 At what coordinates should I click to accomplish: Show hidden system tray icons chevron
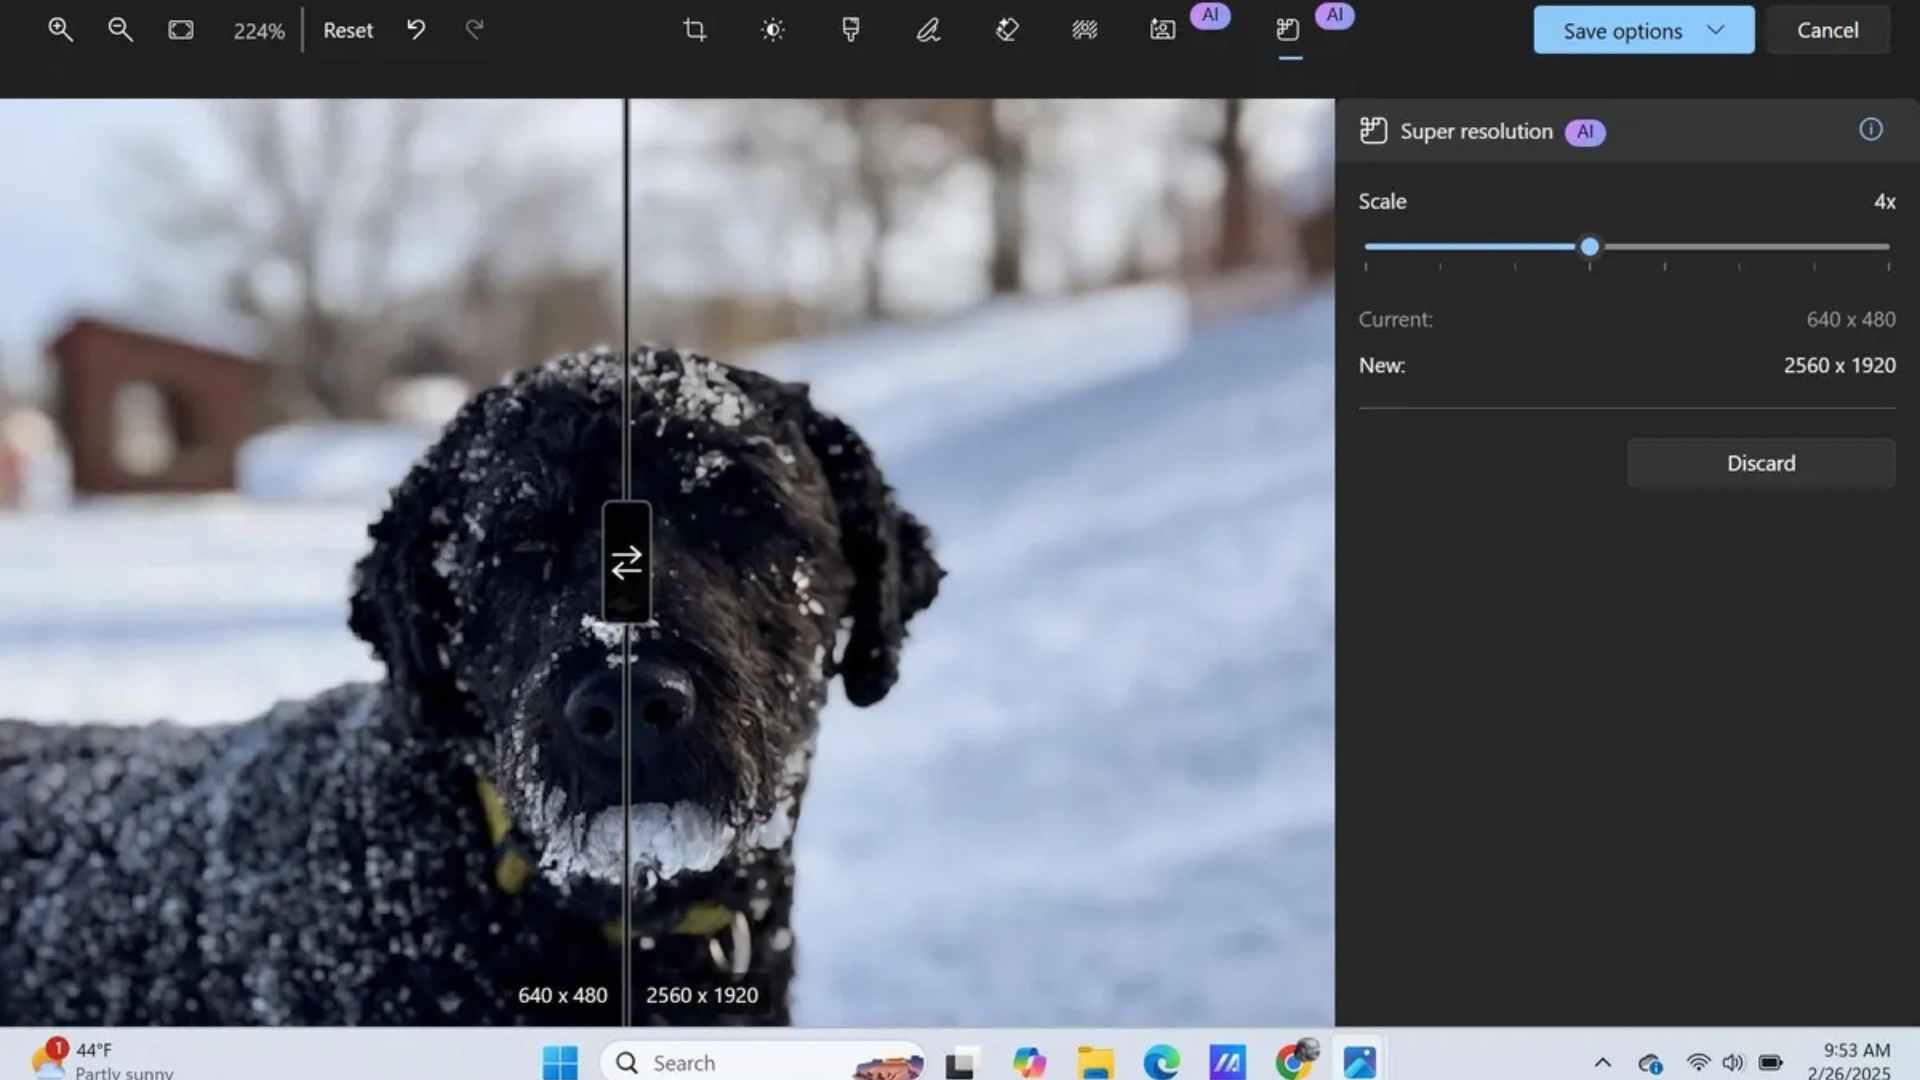pos(1602,1062)
